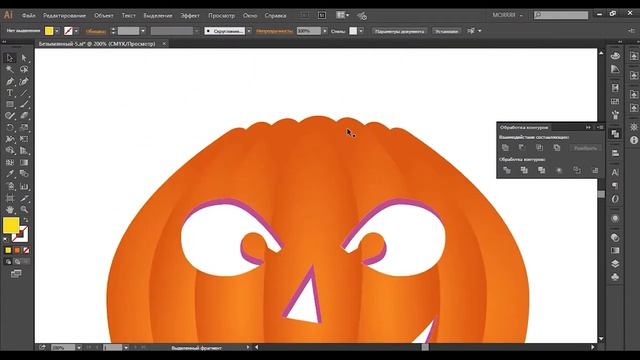Select the Column Graph tool
640x360 pixels.
[x=24, y=186]
